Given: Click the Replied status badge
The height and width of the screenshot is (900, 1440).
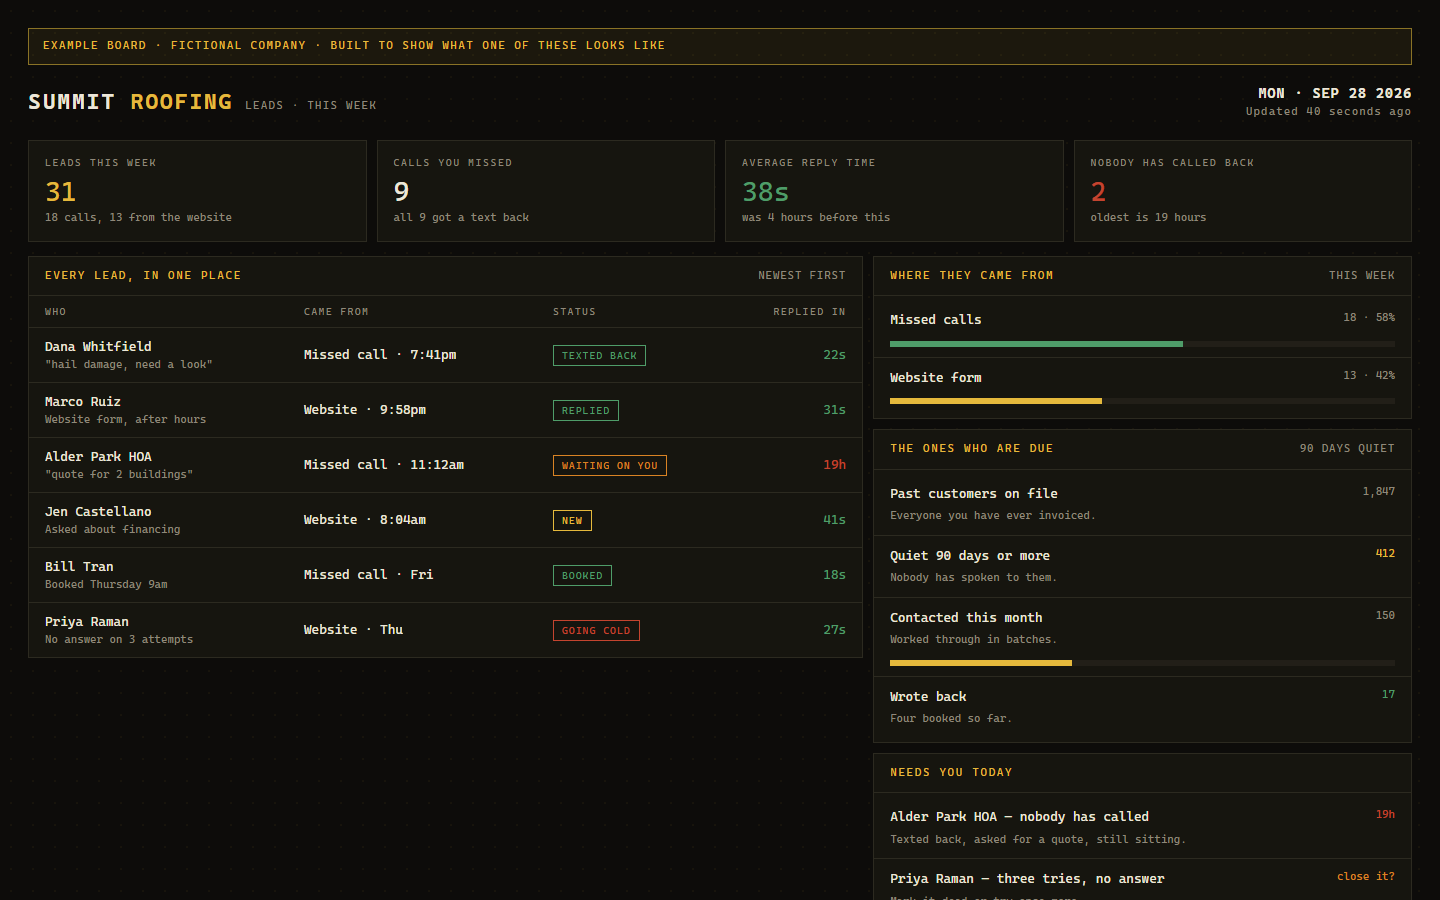Looking at the screenshot, I should (586, 410).
